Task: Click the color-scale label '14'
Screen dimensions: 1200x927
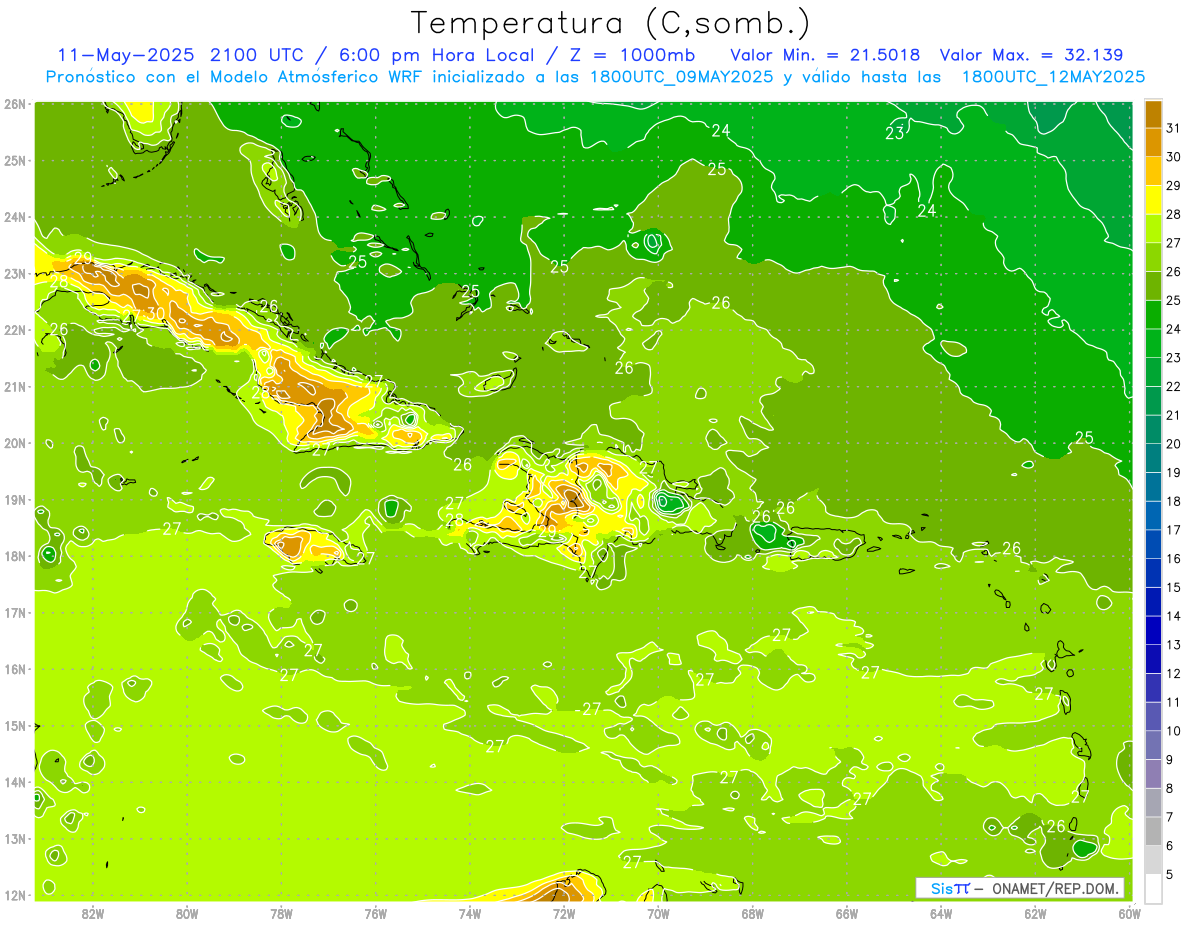Action: click(x=1174, y=616)
